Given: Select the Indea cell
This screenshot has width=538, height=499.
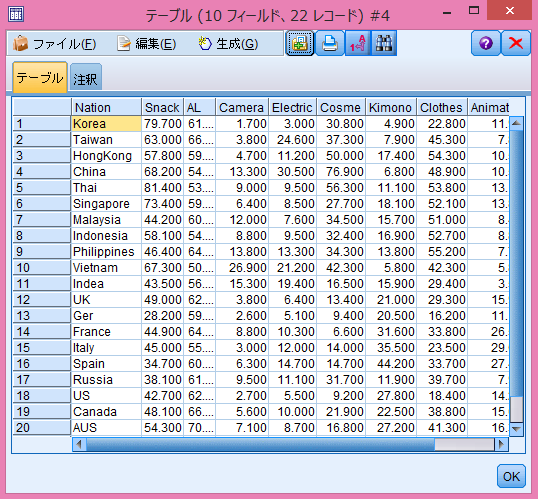Looking at the screenshot, I should point(106,284).
